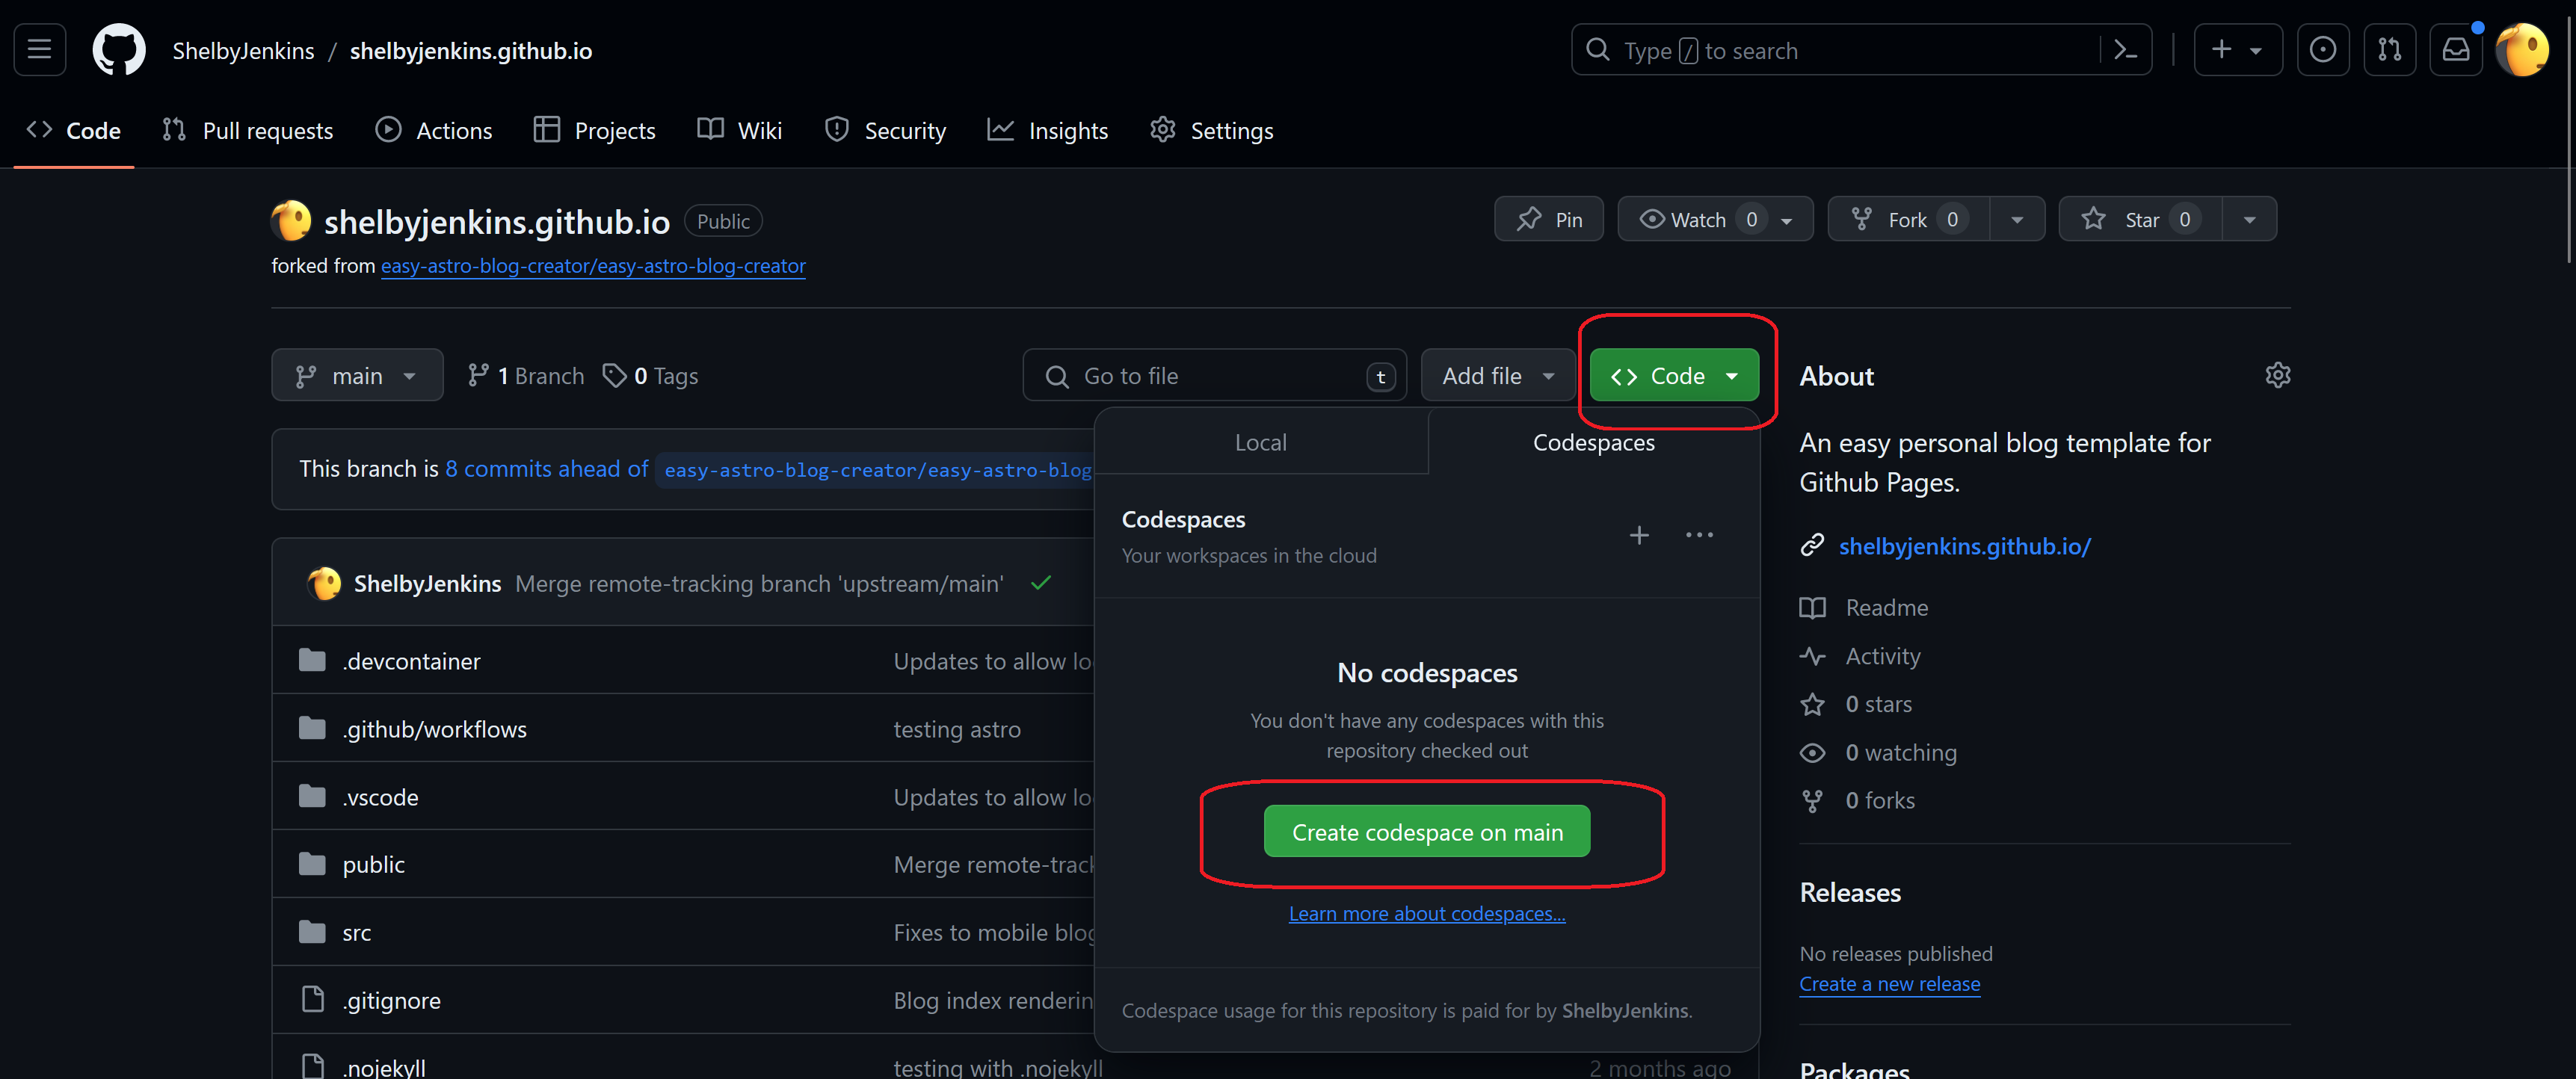Open Learn more about codespaces link

[1426, 913]
